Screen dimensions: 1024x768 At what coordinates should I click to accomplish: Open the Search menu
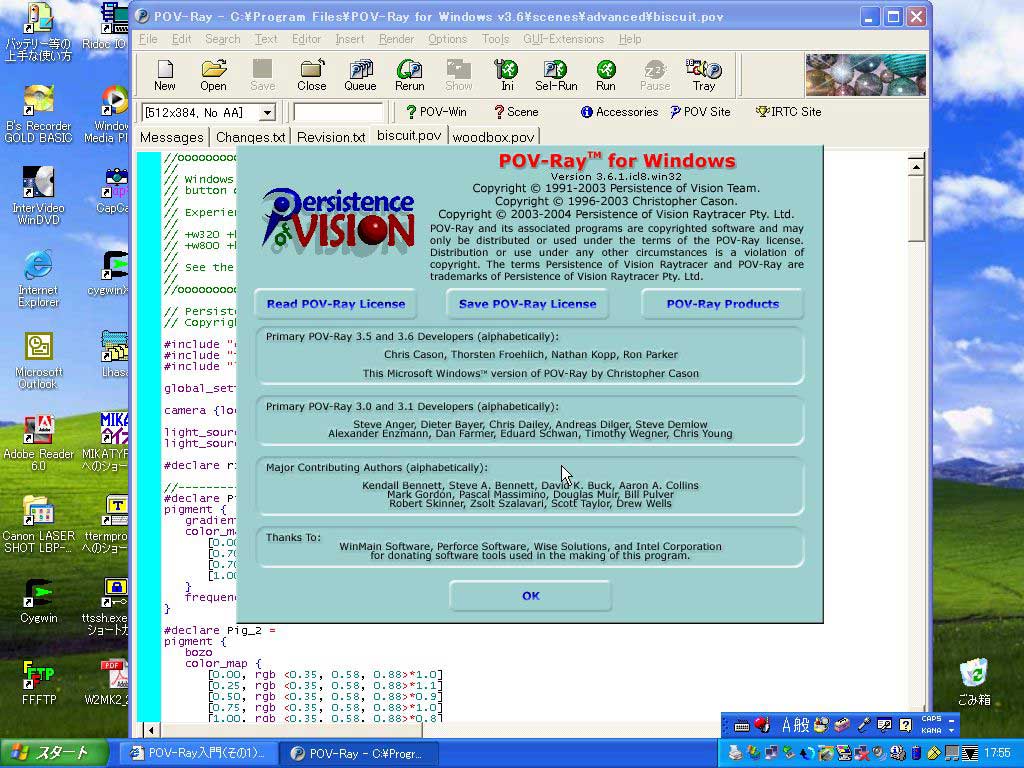[223, 39]
